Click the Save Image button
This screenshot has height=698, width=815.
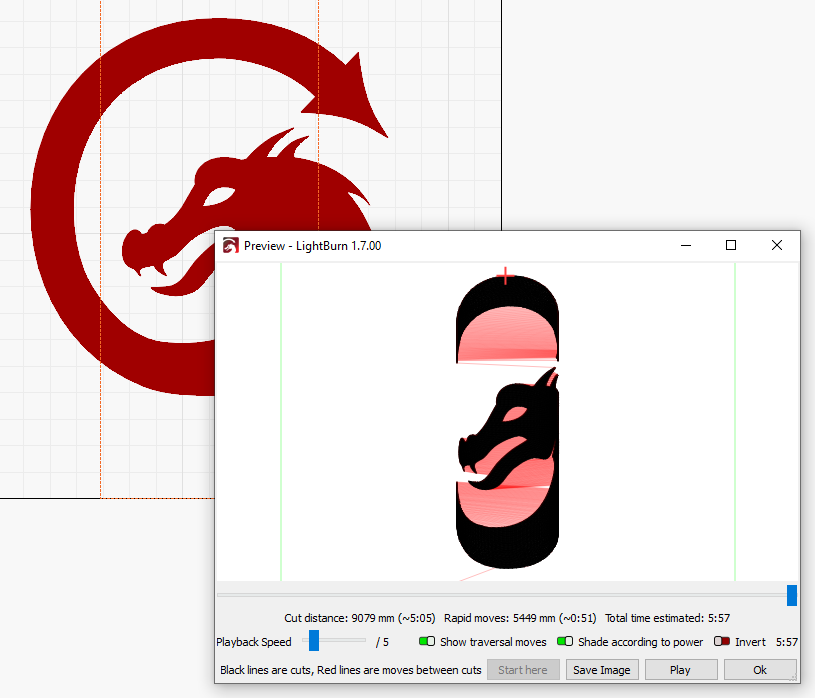[x=600, y=670]
